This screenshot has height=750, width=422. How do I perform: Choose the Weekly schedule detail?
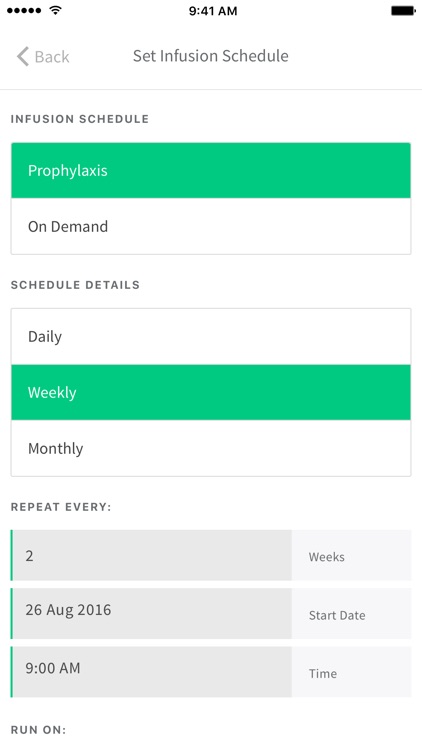point(211,393)
